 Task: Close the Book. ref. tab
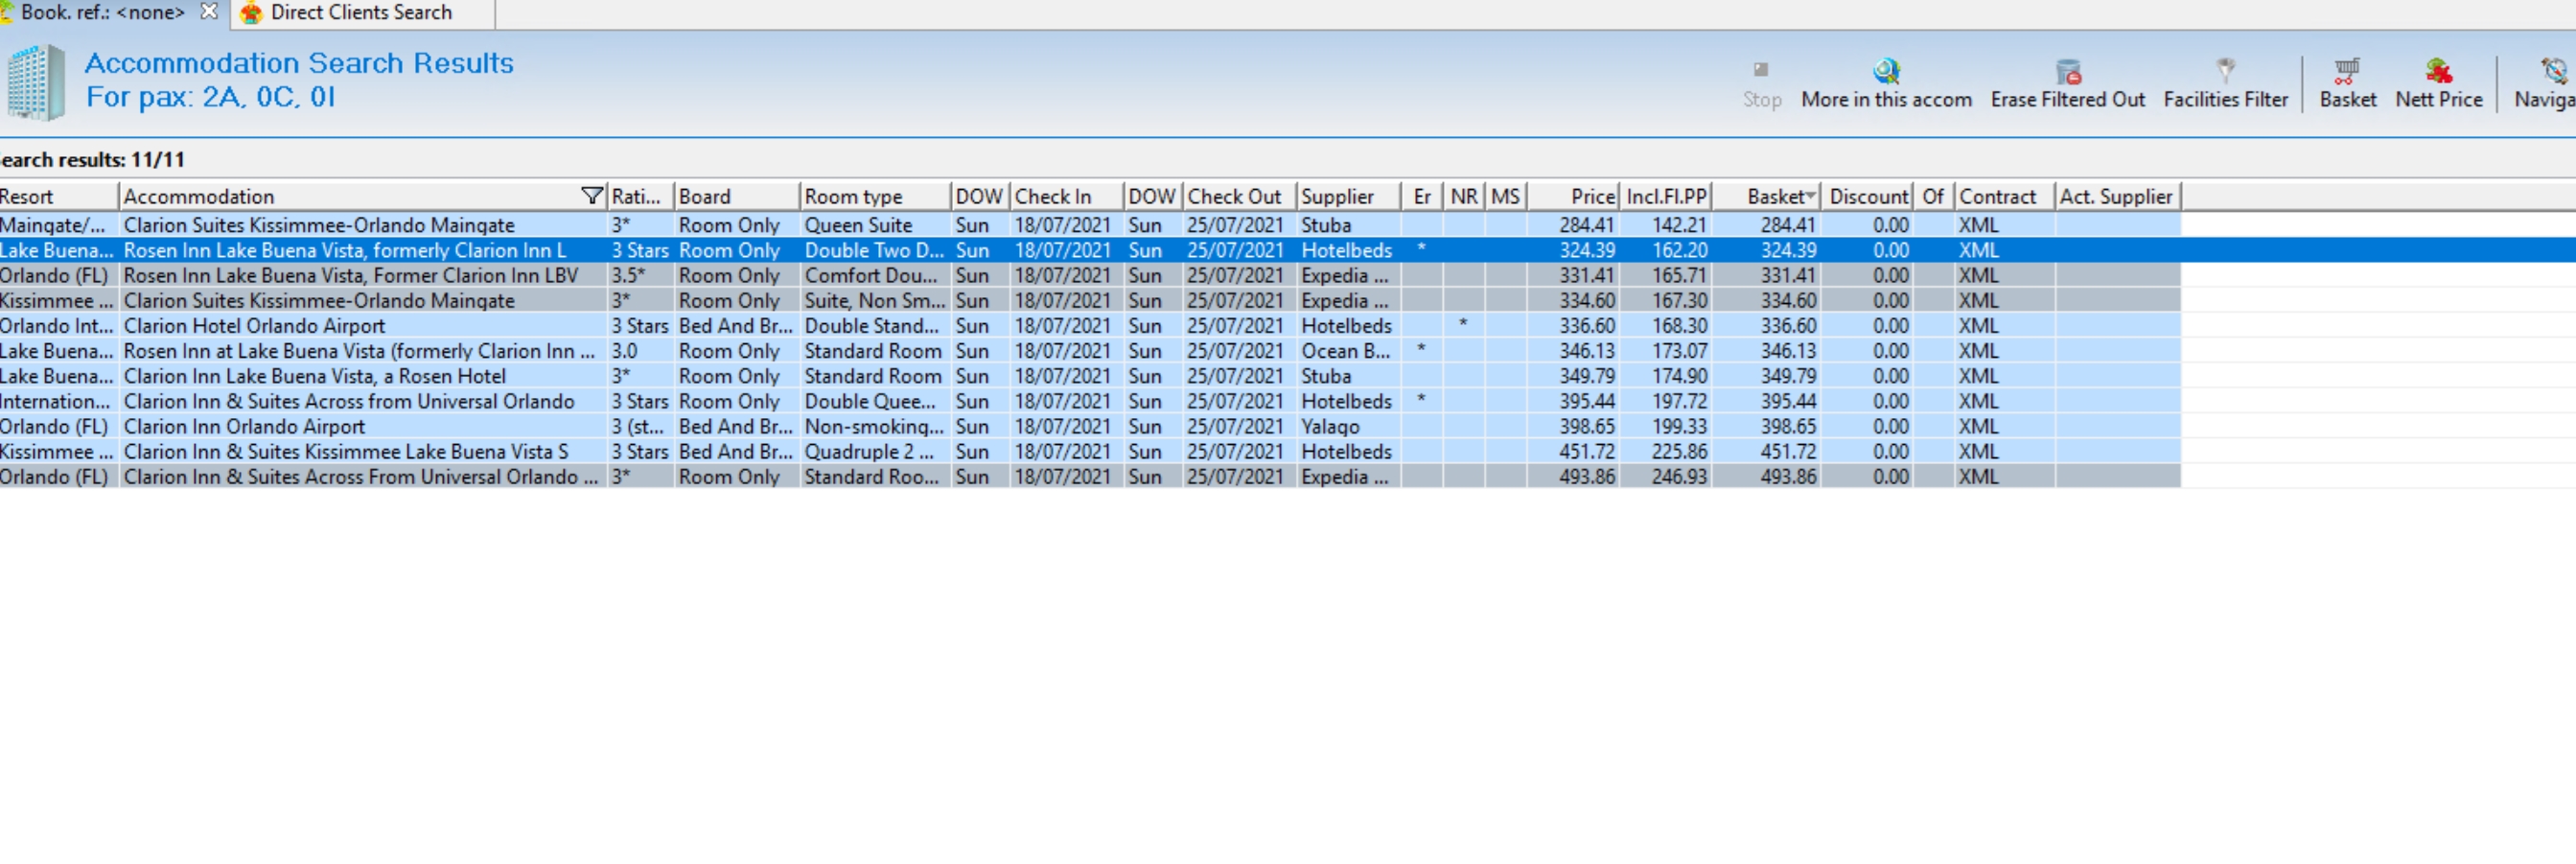(x=209, y=12)
